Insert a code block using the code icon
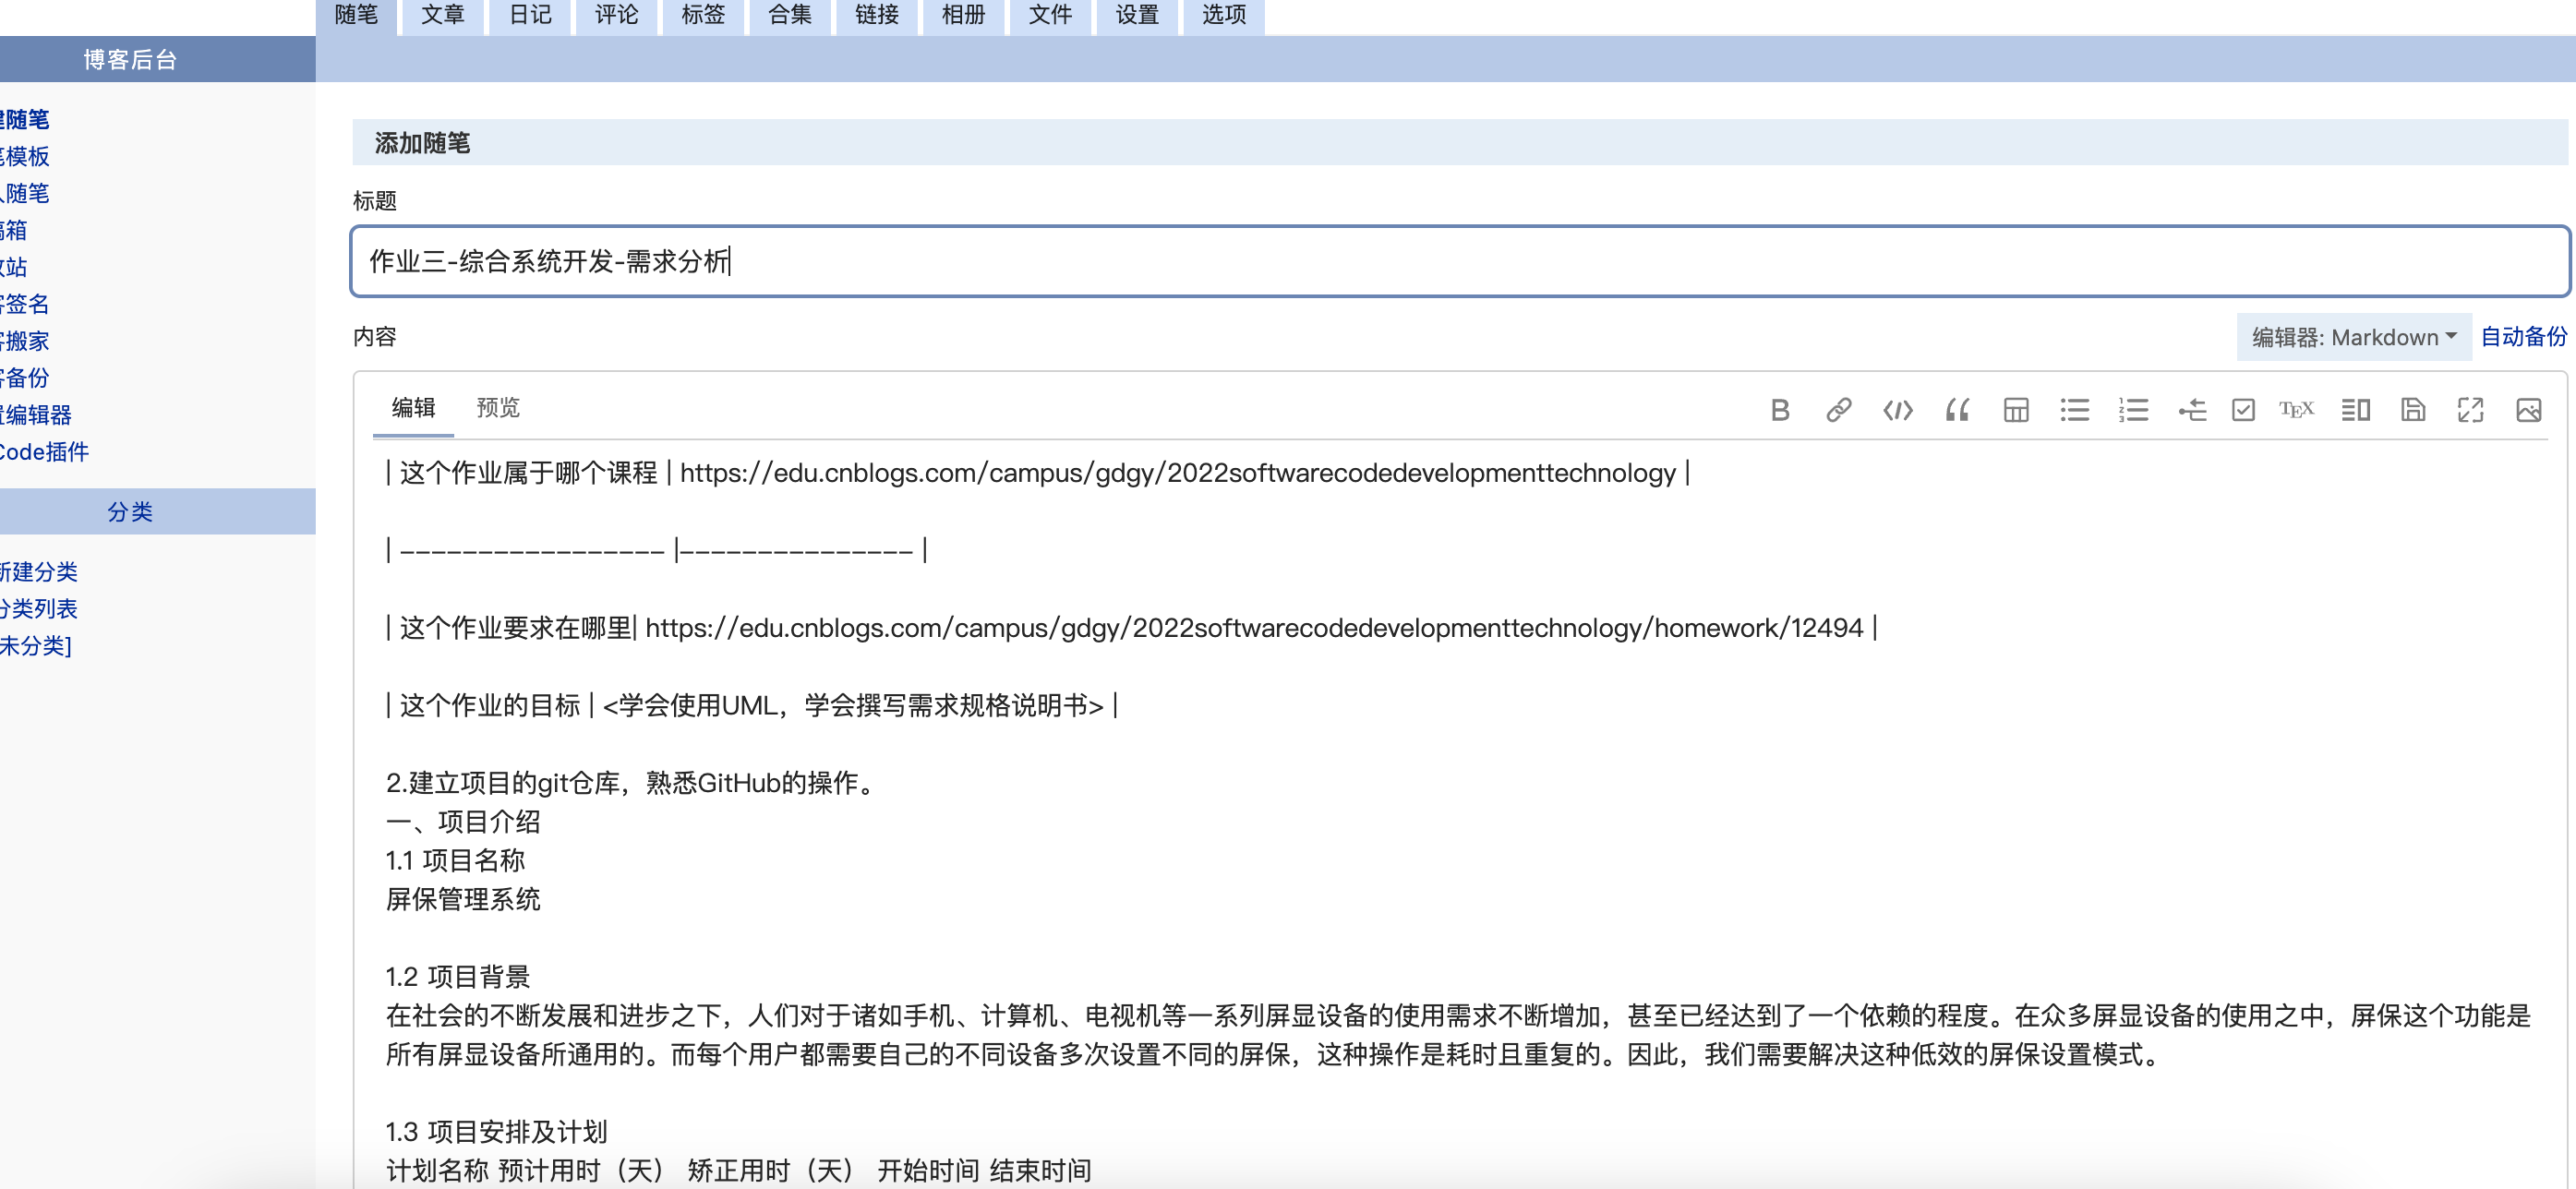This screenshot has height=1189, width=2576. coord(1897,410)
